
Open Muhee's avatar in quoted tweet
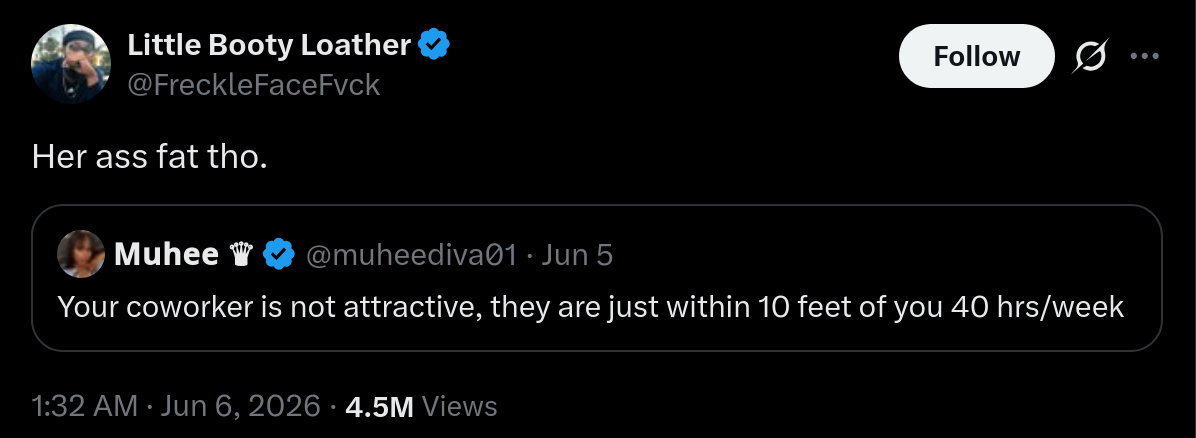pos(81,254)
